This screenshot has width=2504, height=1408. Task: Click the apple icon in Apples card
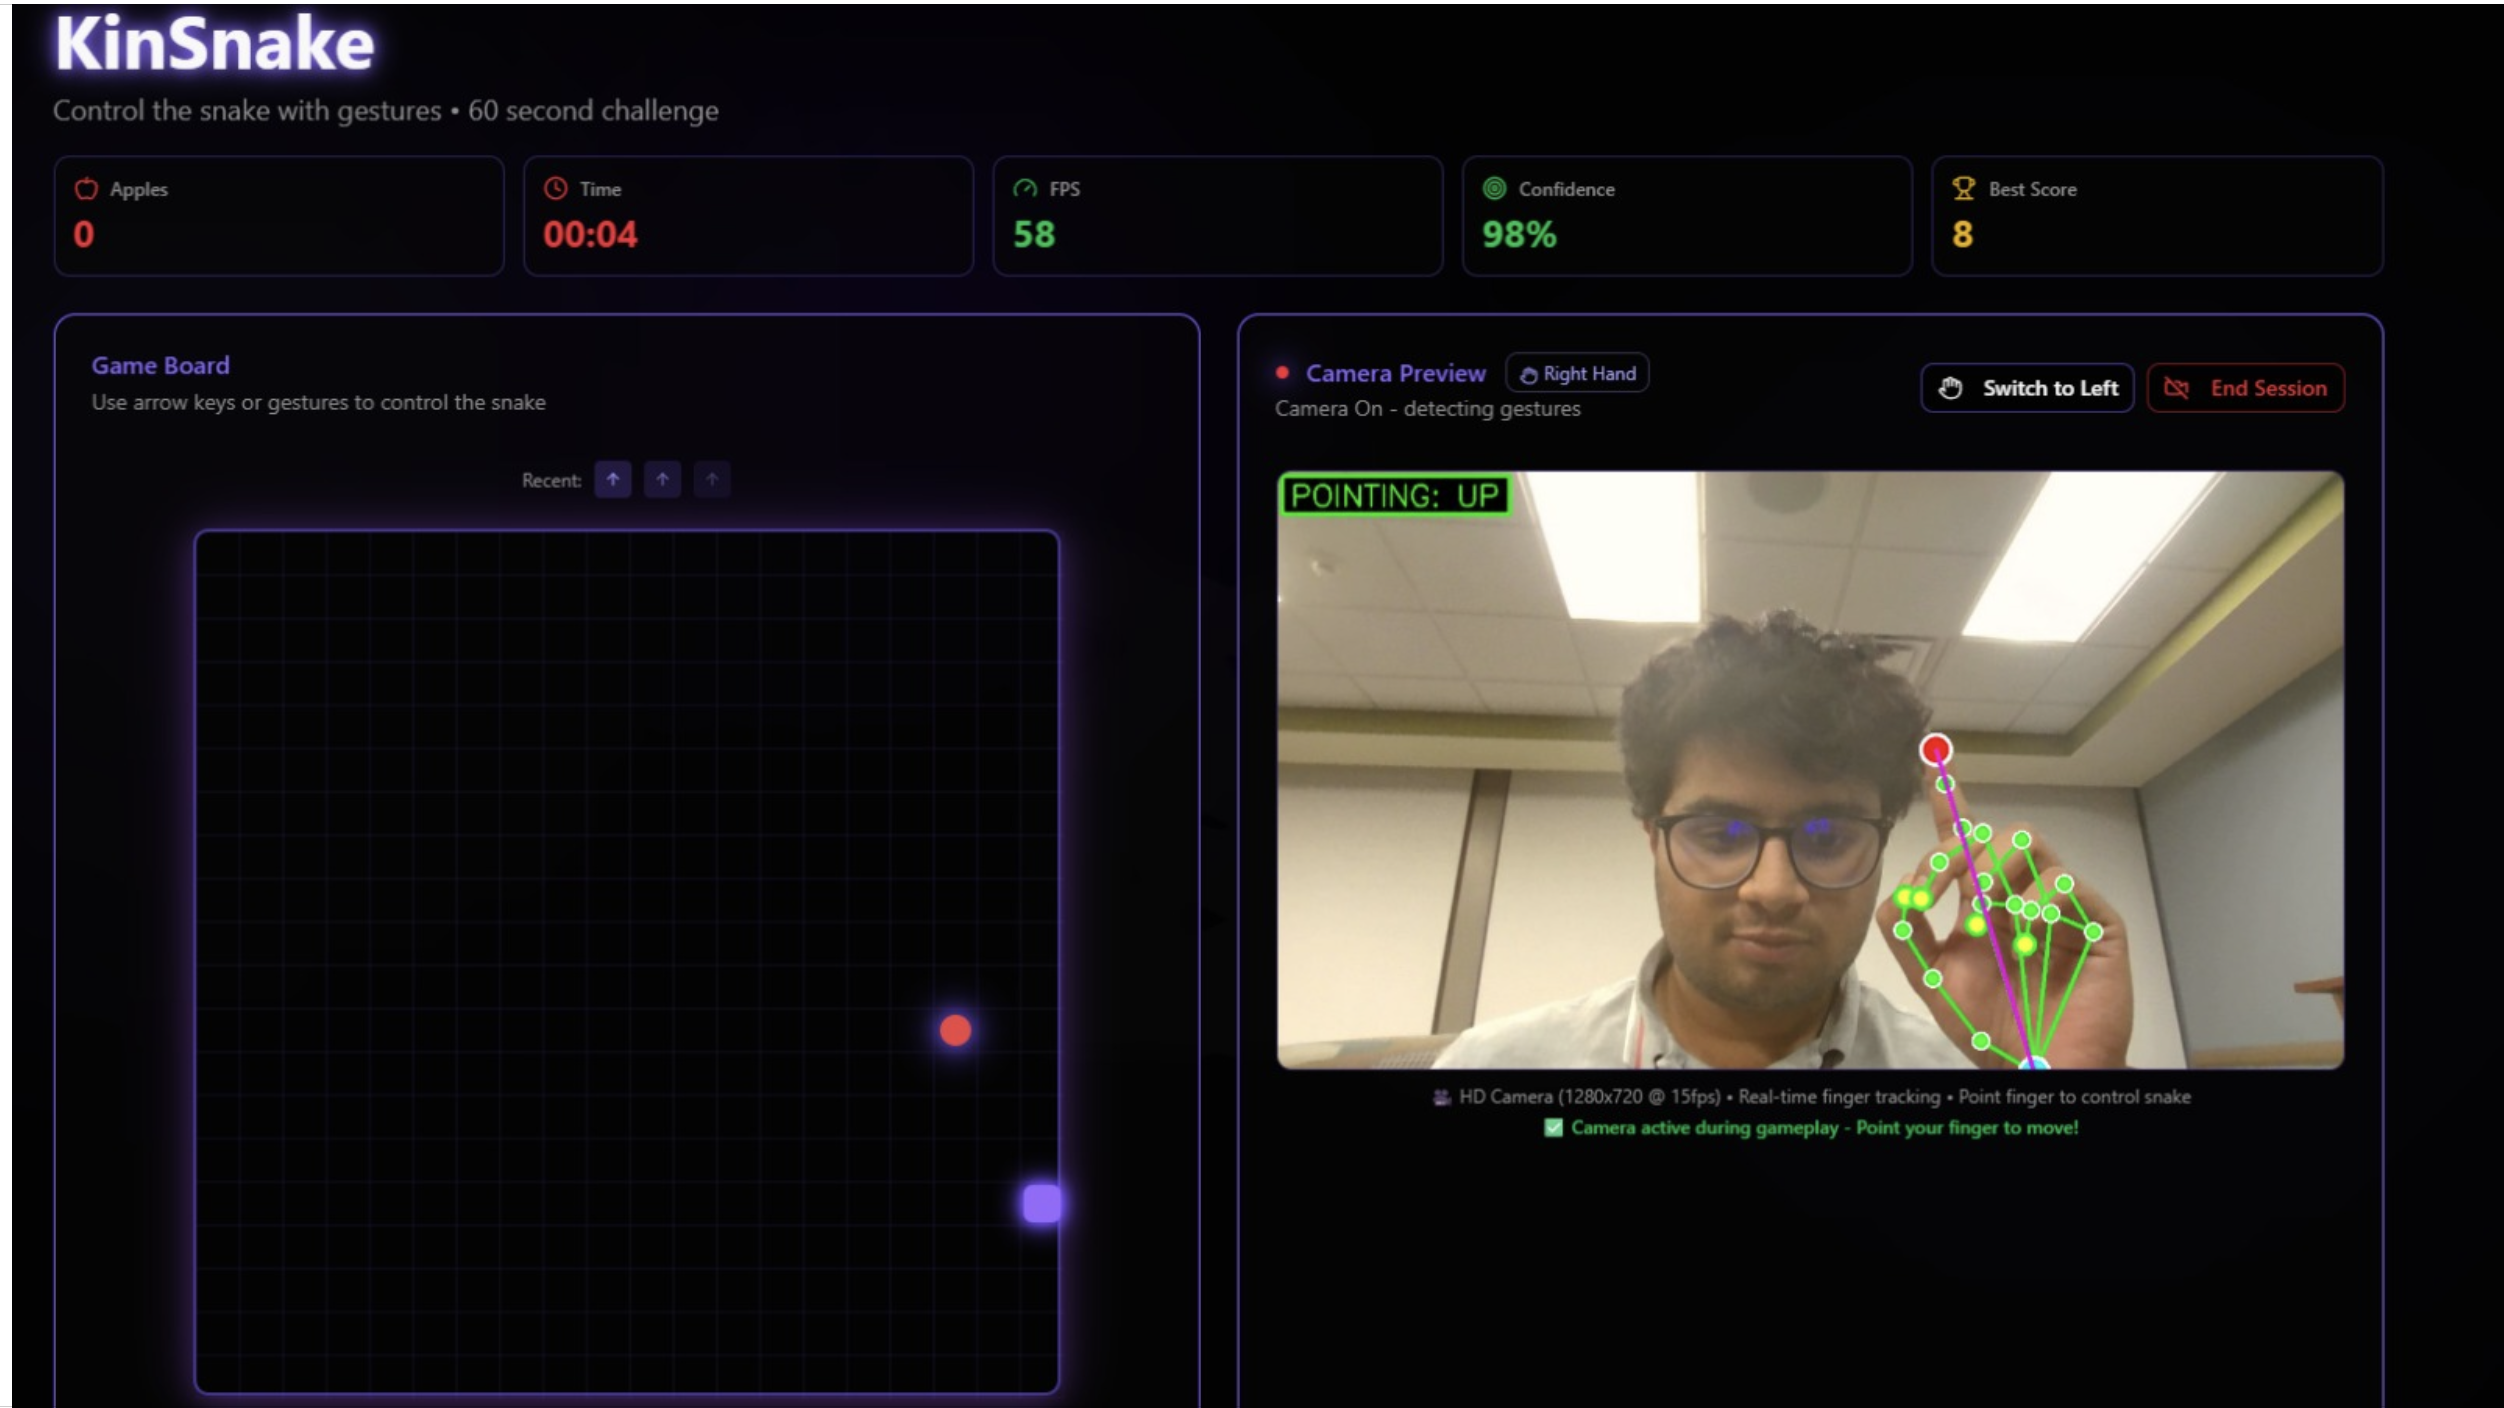coord(87,188)
